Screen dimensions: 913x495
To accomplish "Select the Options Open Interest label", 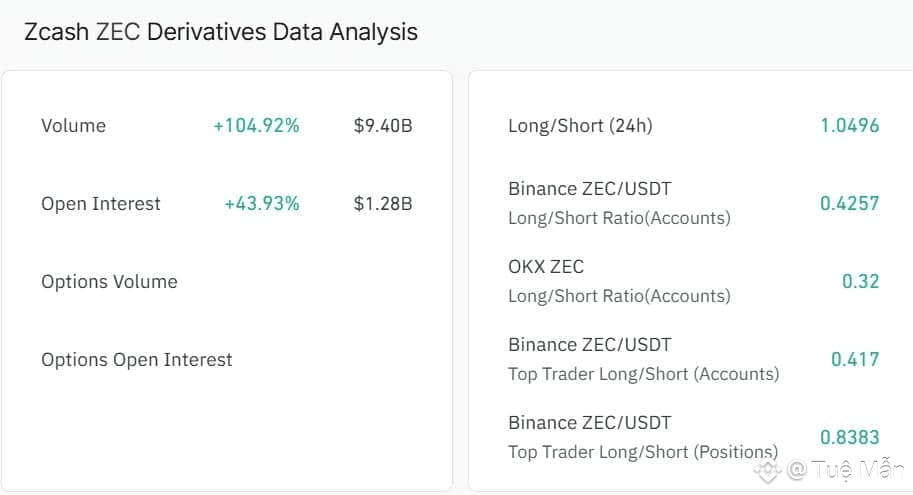I will point(137,360).
